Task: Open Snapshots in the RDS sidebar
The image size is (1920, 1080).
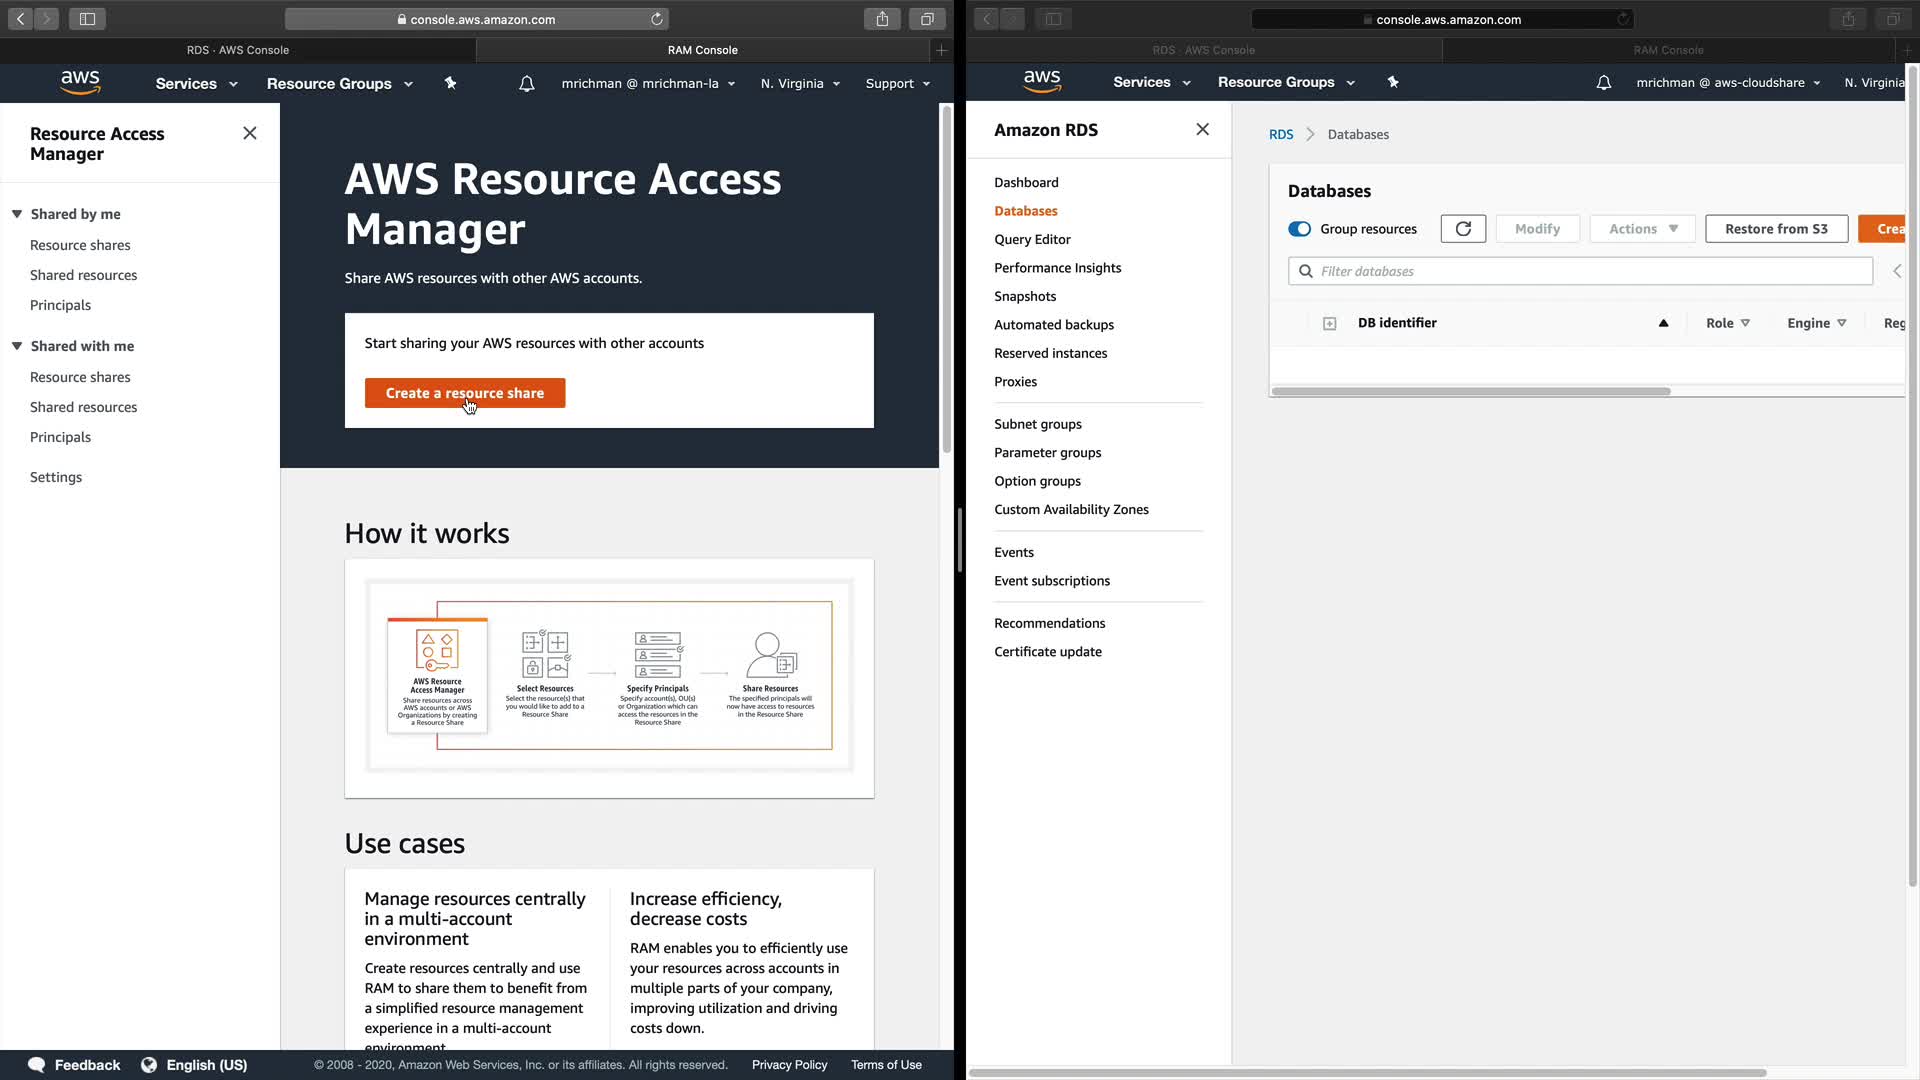Action: click(1025, 296)
